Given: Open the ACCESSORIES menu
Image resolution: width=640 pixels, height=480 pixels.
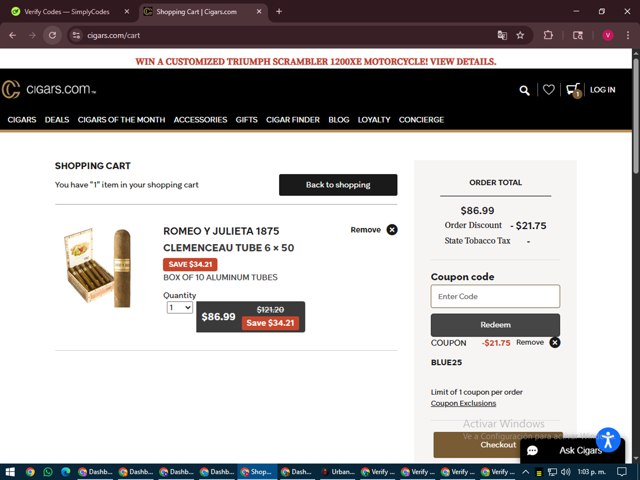Looking at the screenshot, I should [x=200, y=120].
